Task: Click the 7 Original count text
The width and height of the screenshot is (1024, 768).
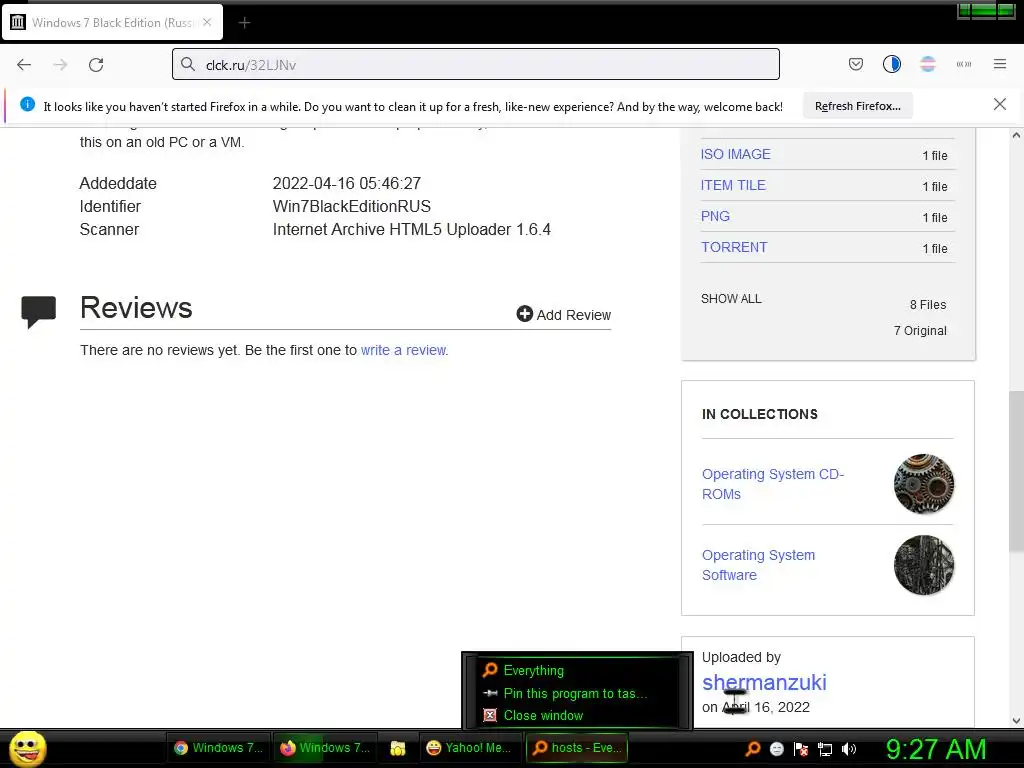Action: pyautogui.click(x=920, y=331)
